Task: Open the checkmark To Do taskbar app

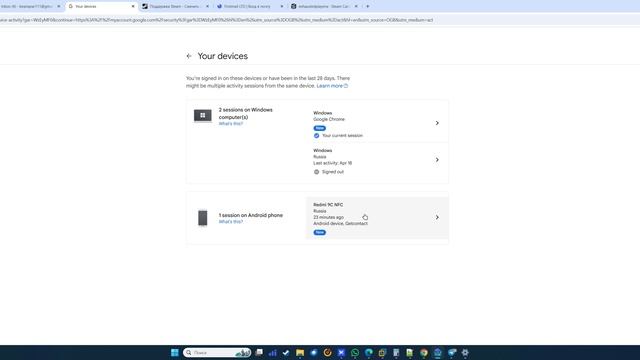Action: tap(286, 353)
